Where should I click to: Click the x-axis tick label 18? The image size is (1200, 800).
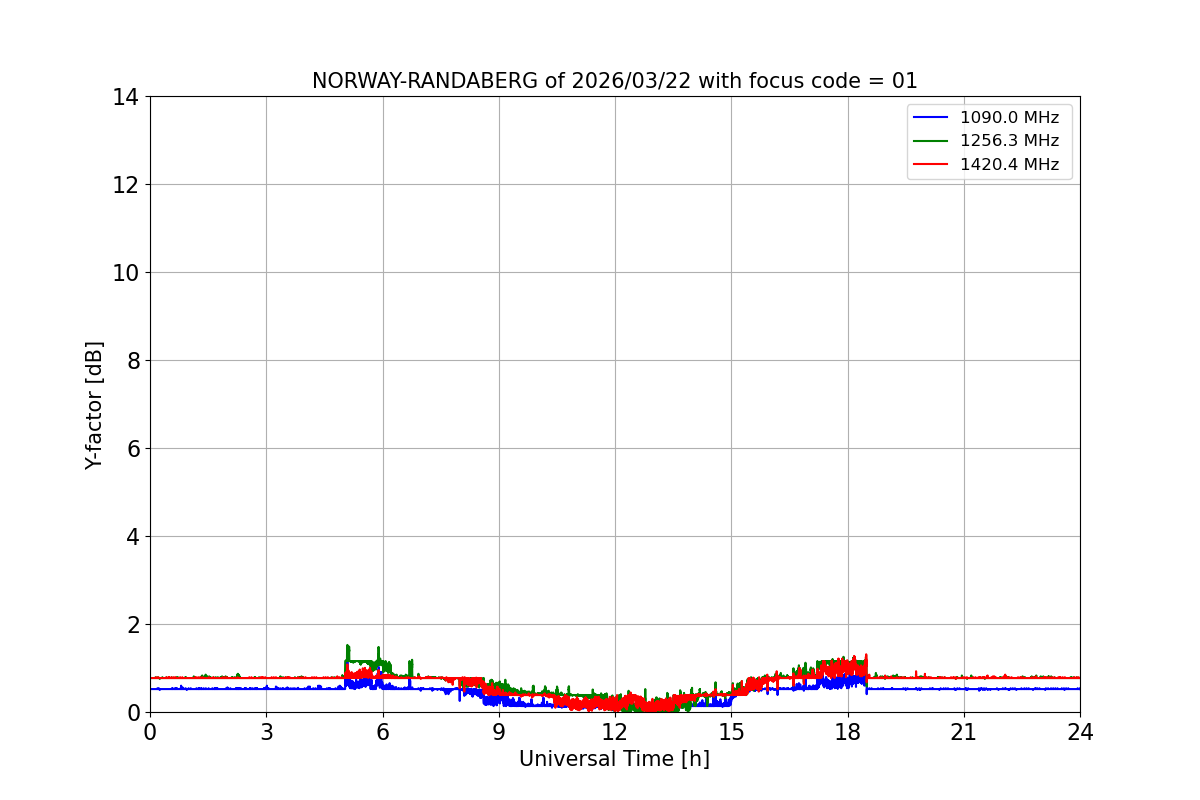click(847, 732)
